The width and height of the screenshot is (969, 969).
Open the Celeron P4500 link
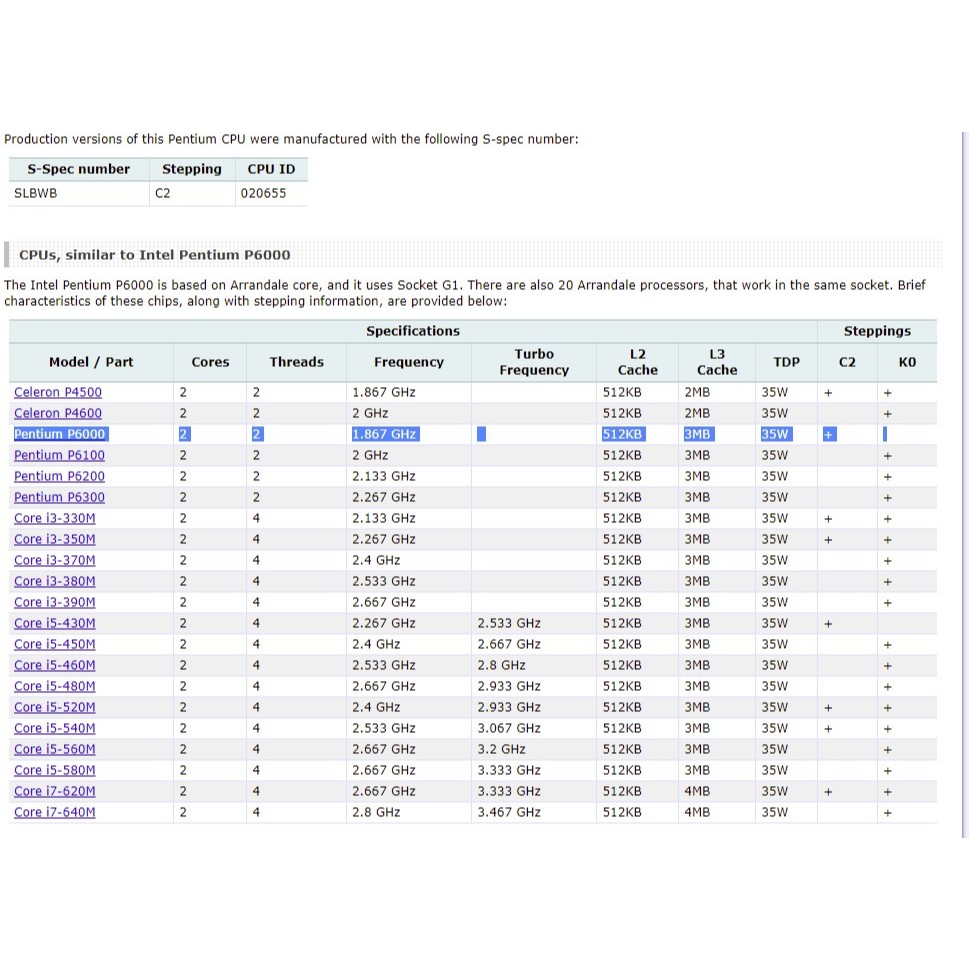coord(58,392)
